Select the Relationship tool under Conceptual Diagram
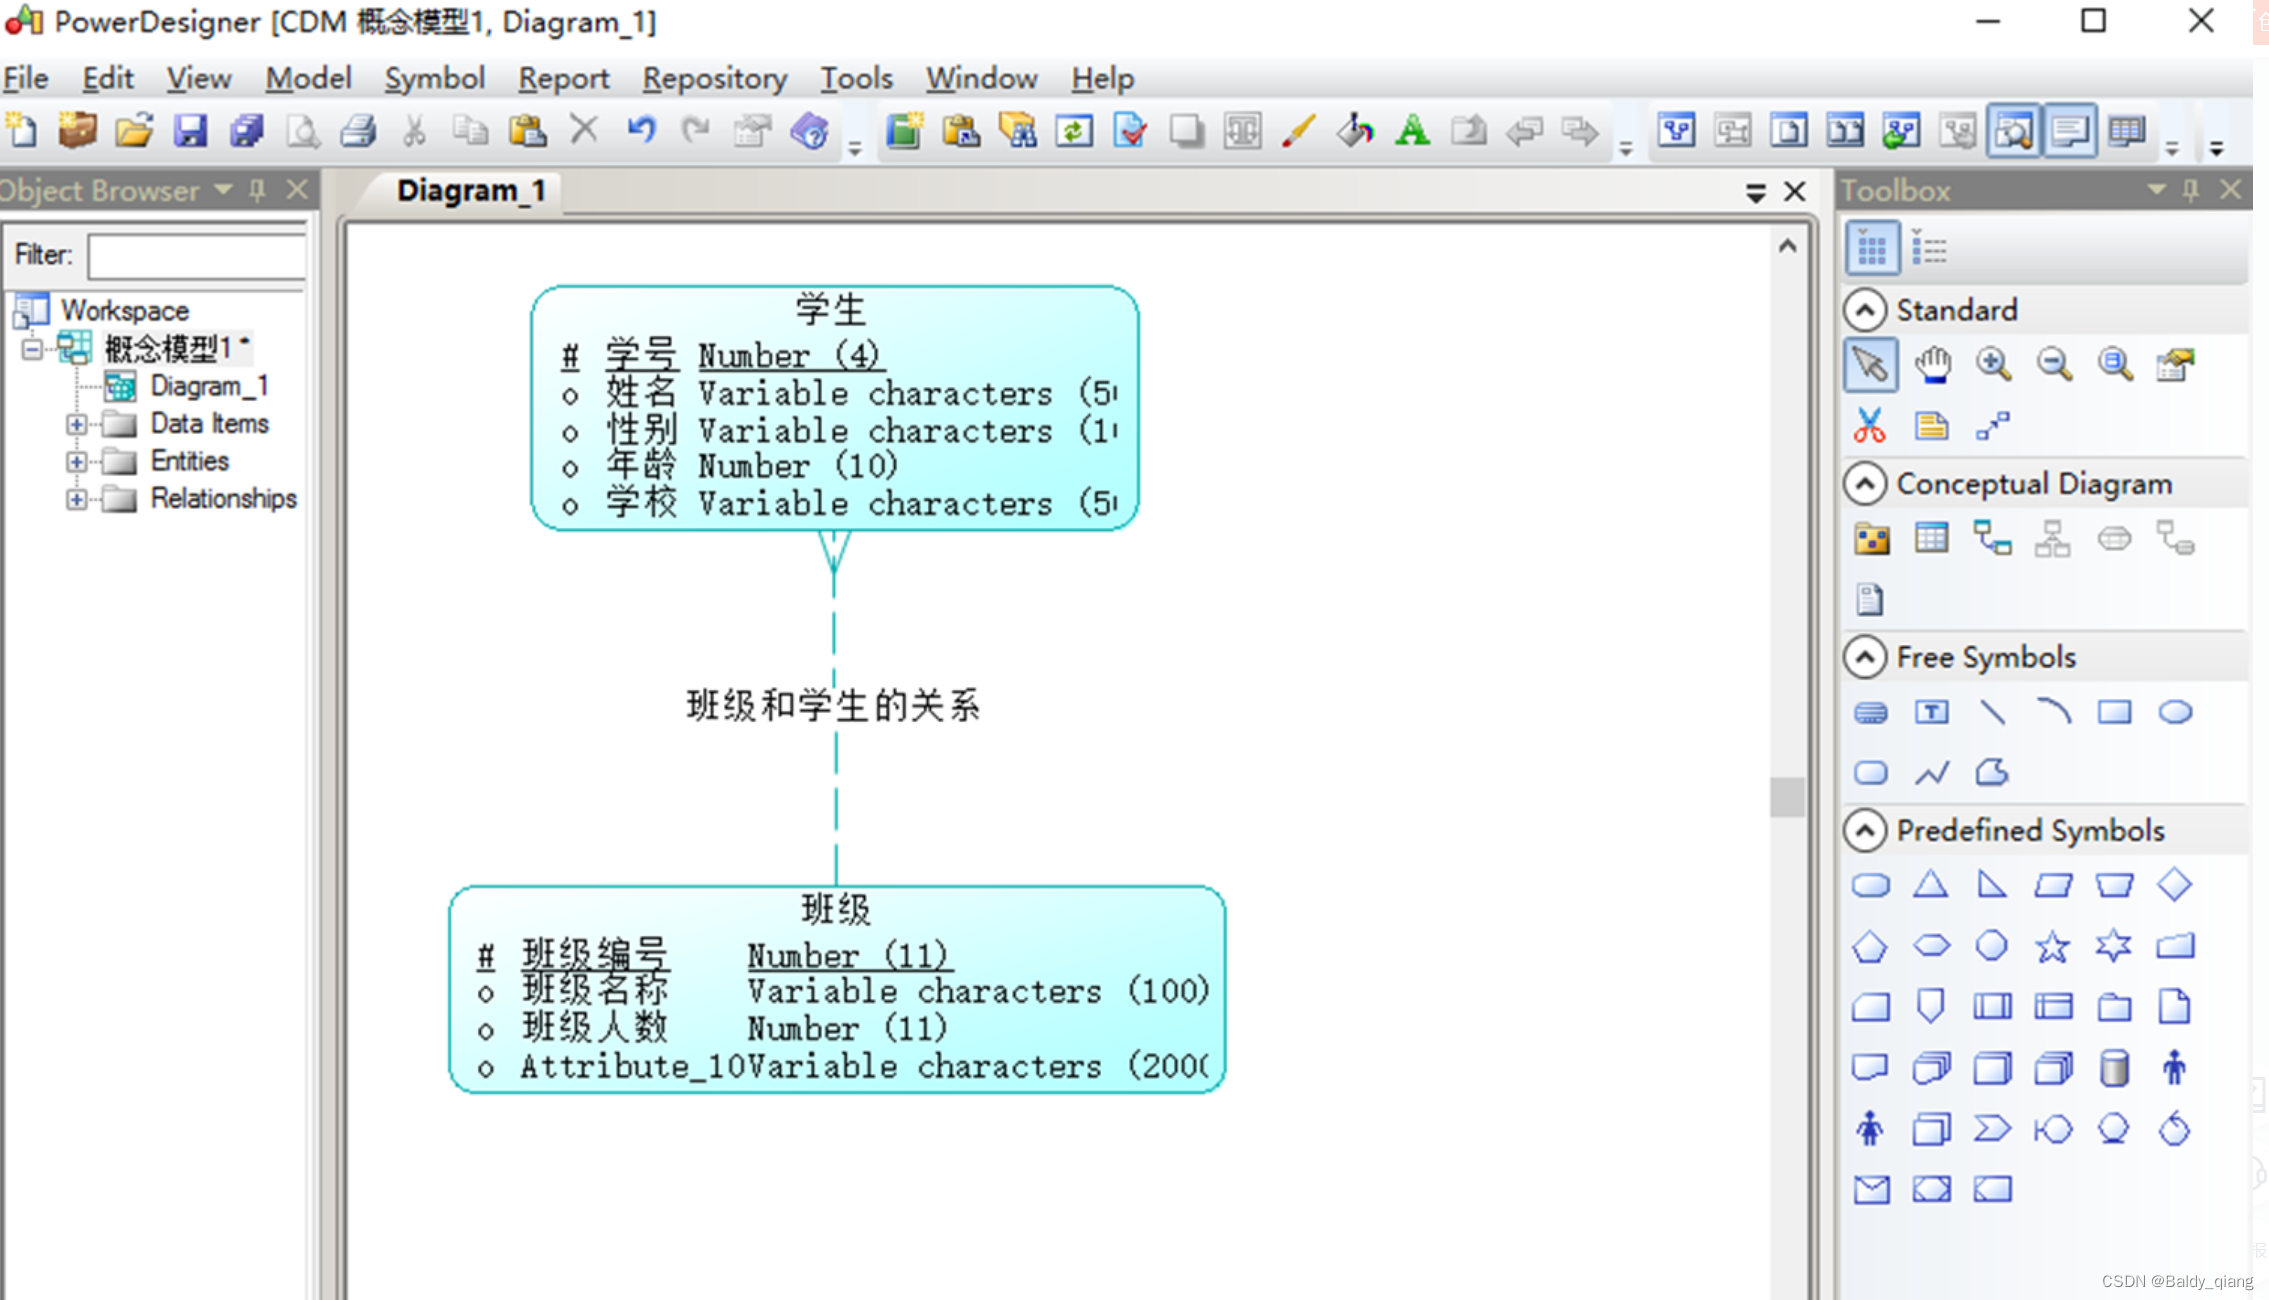 (1993, 538)
